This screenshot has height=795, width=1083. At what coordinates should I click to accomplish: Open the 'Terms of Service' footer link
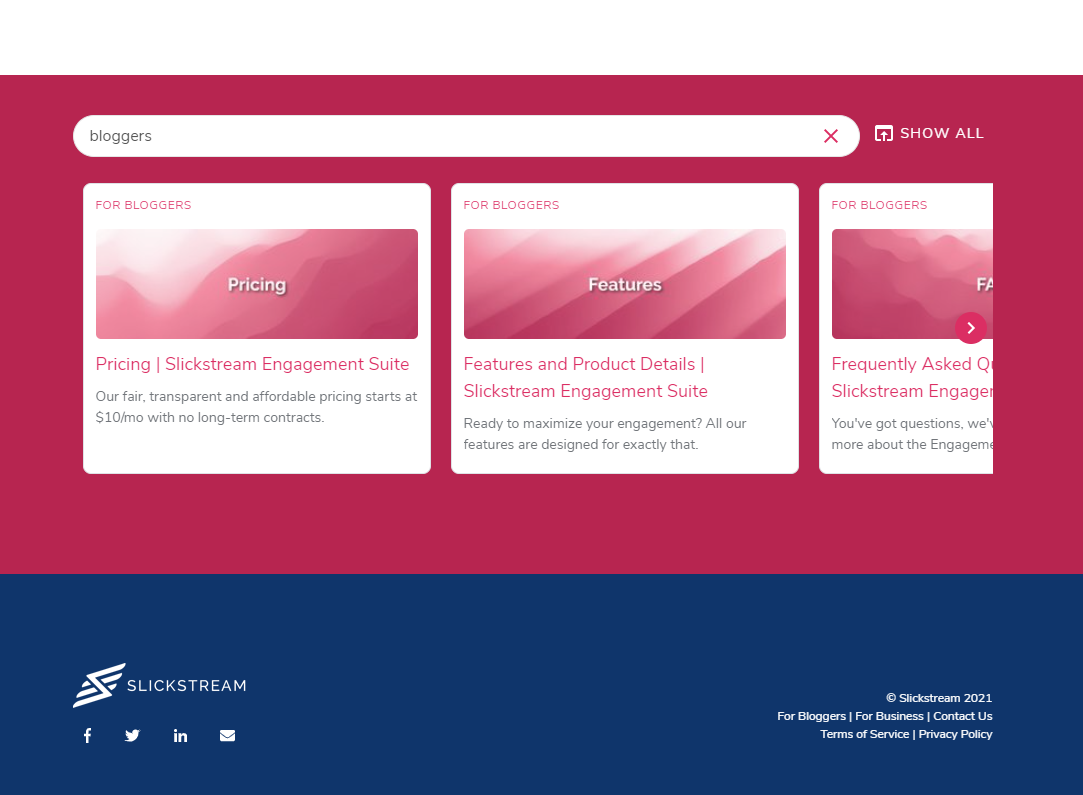(x=865, y=734)
